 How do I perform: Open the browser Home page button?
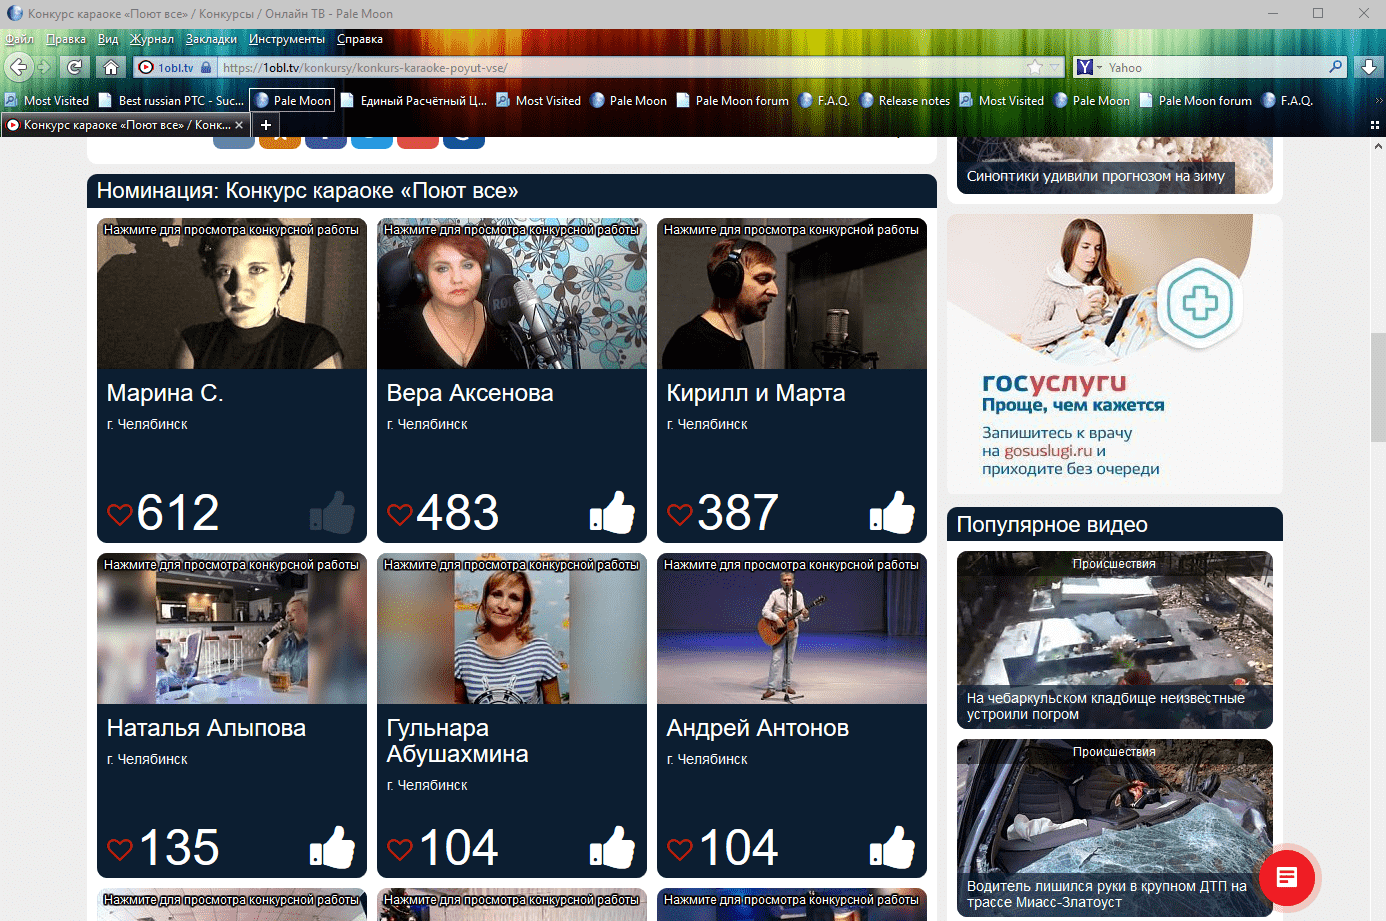tap(111, 67)
